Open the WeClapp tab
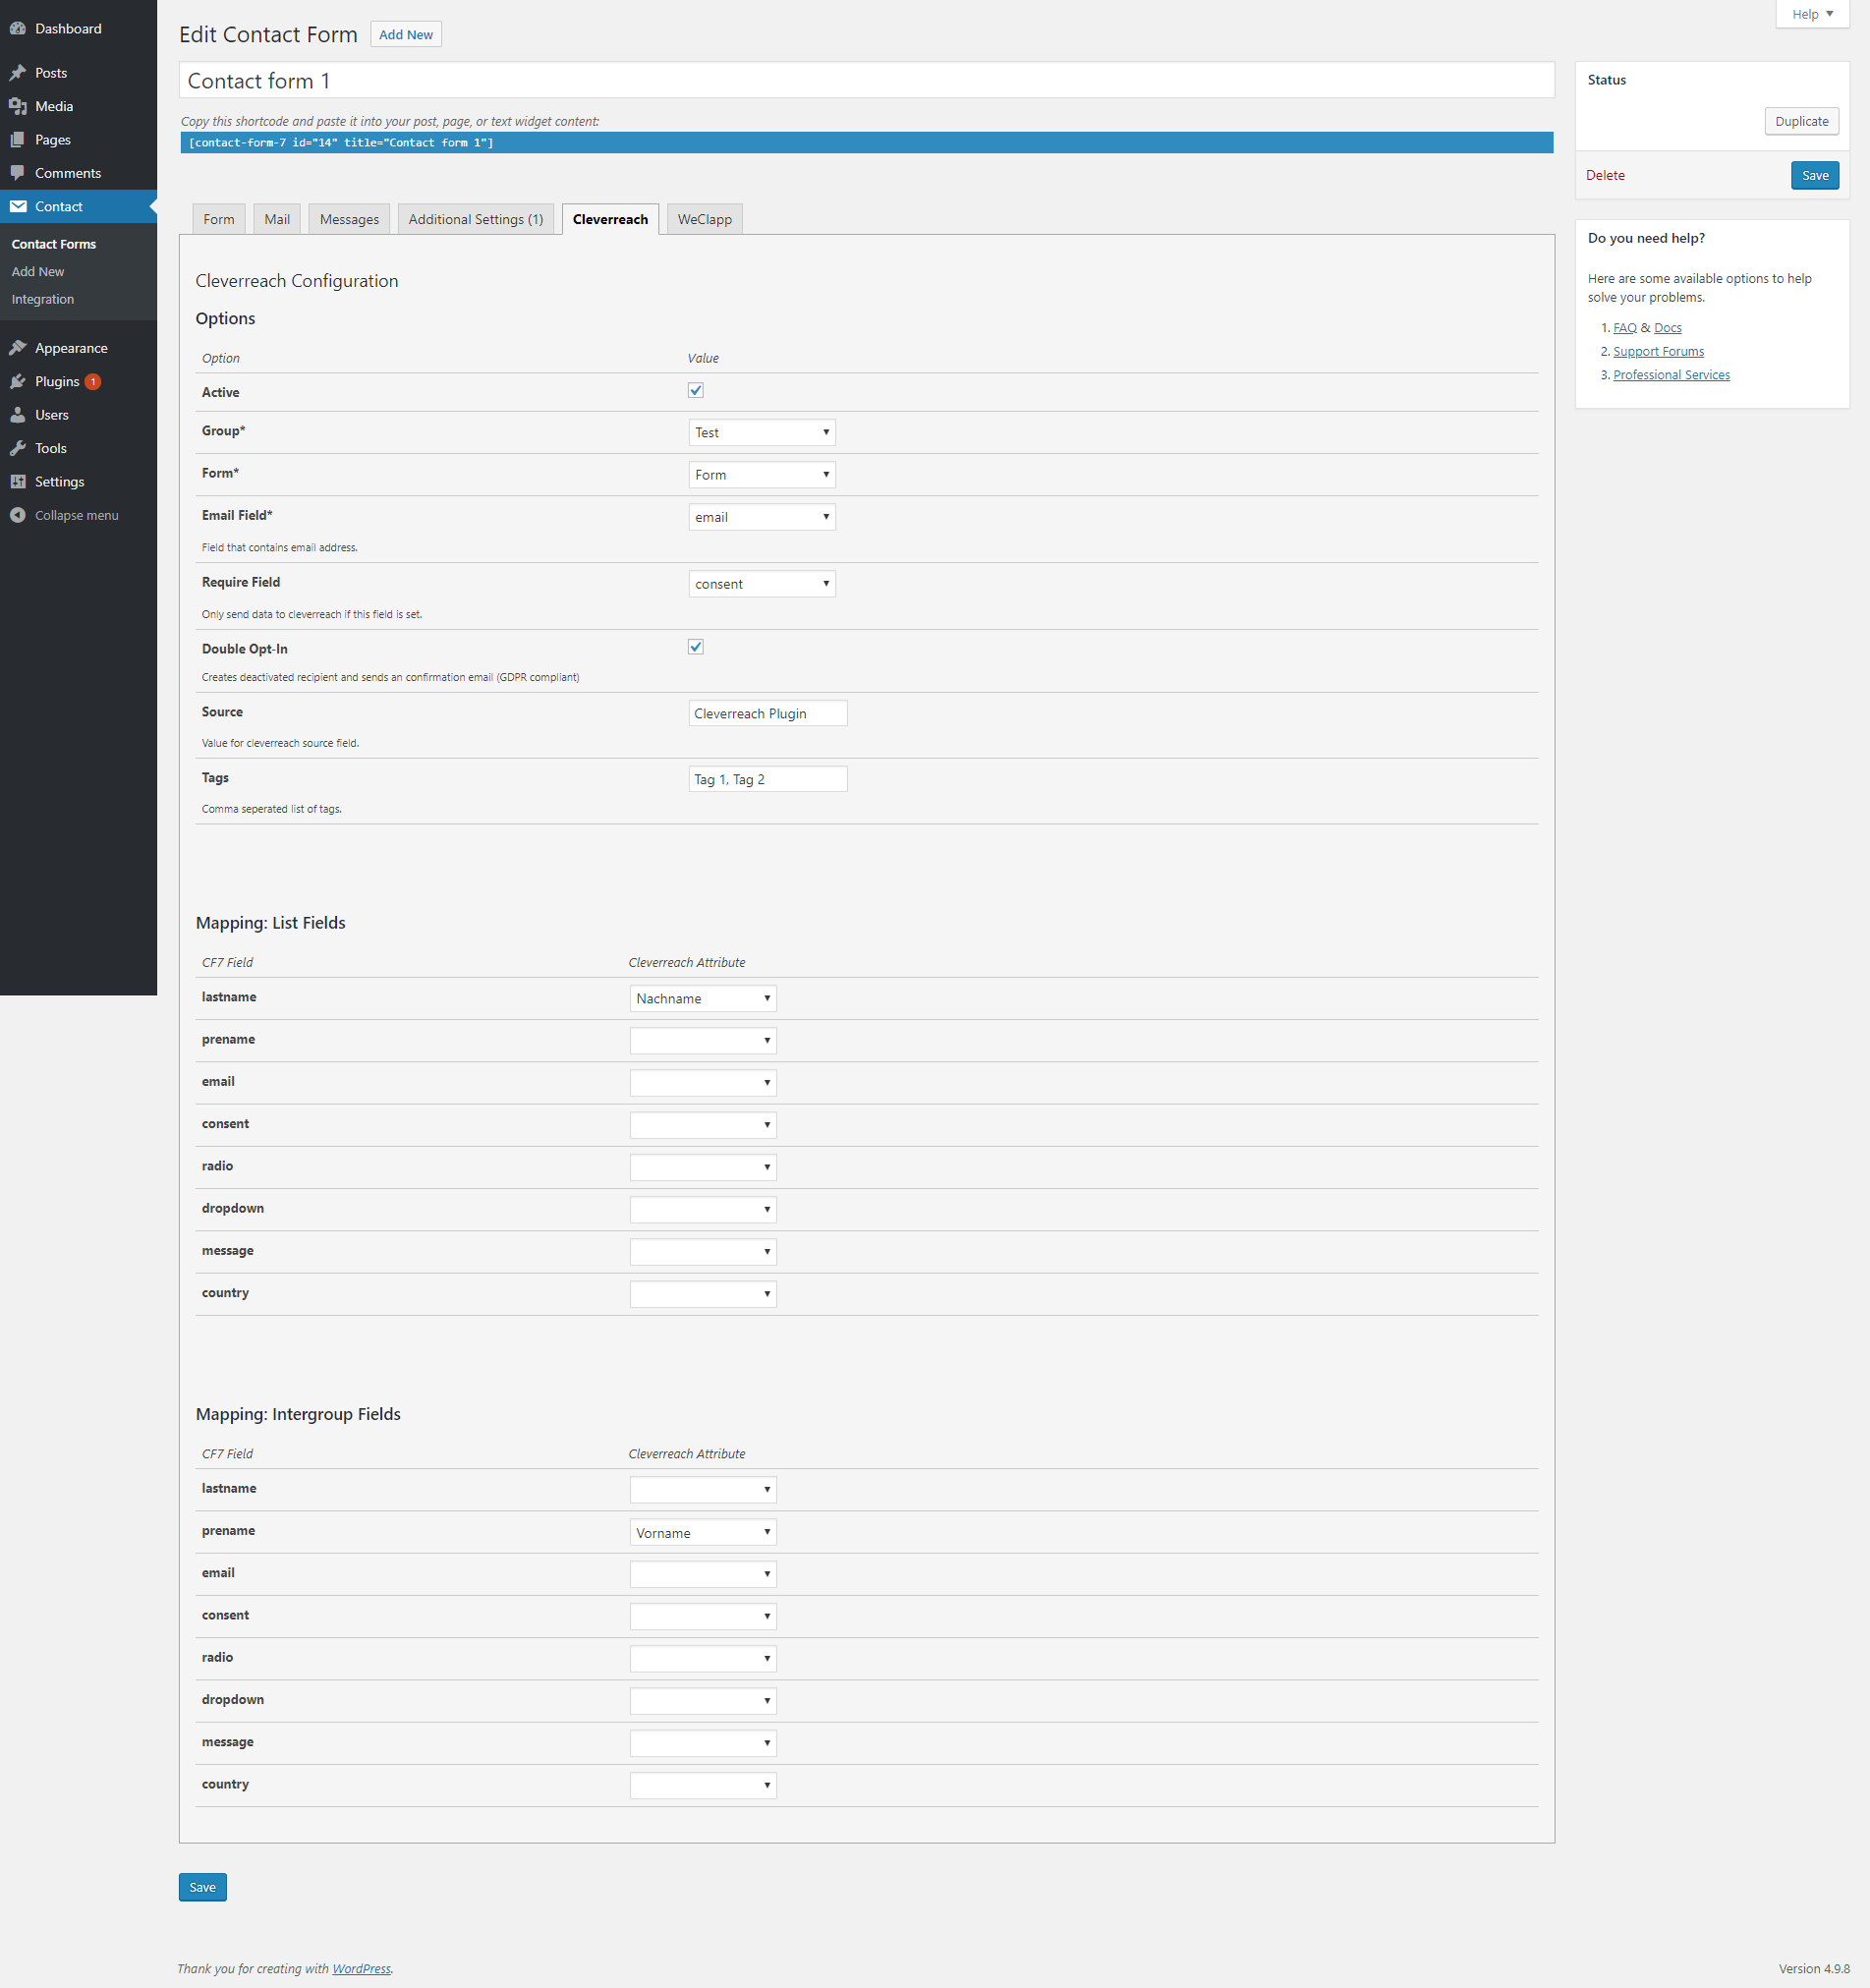The height and width of the screenshot is (1988, 1870). (x=704, y=219)
